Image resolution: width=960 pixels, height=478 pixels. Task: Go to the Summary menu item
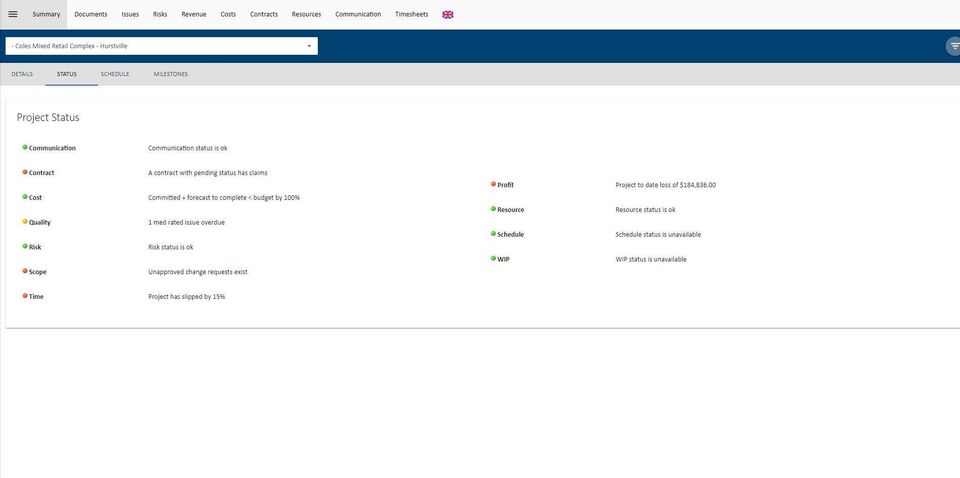click(x=47, y=14)
